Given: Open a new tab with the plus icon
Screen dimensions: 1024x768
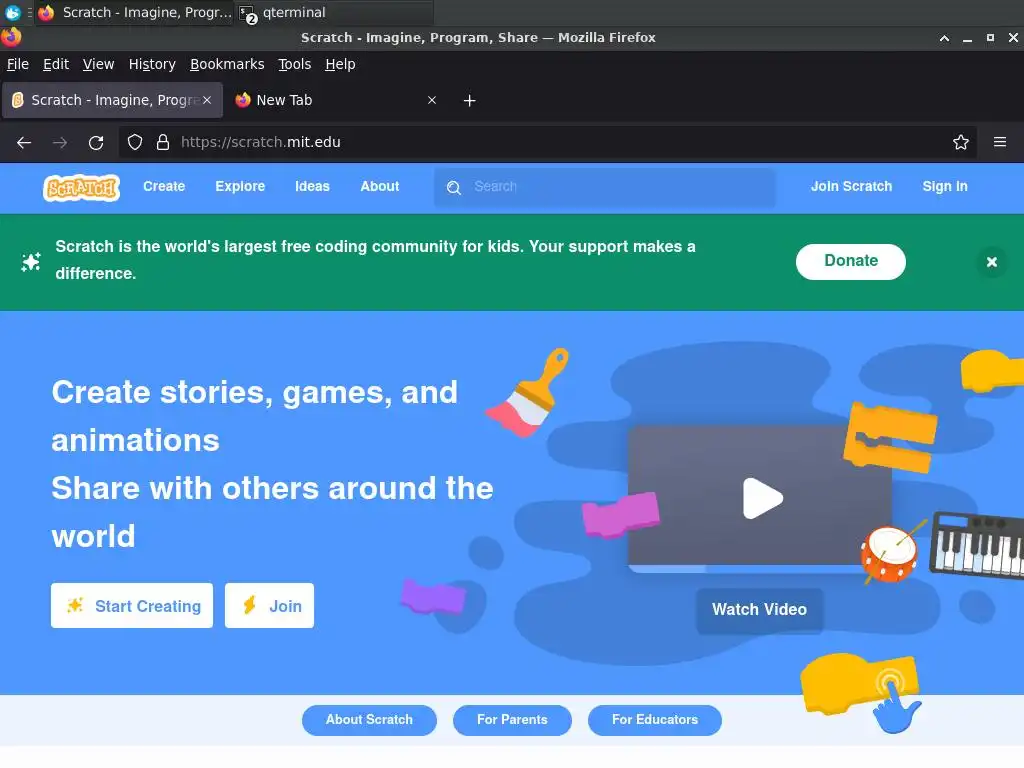Looking at the screenshot, I should (x=469, y=101).
